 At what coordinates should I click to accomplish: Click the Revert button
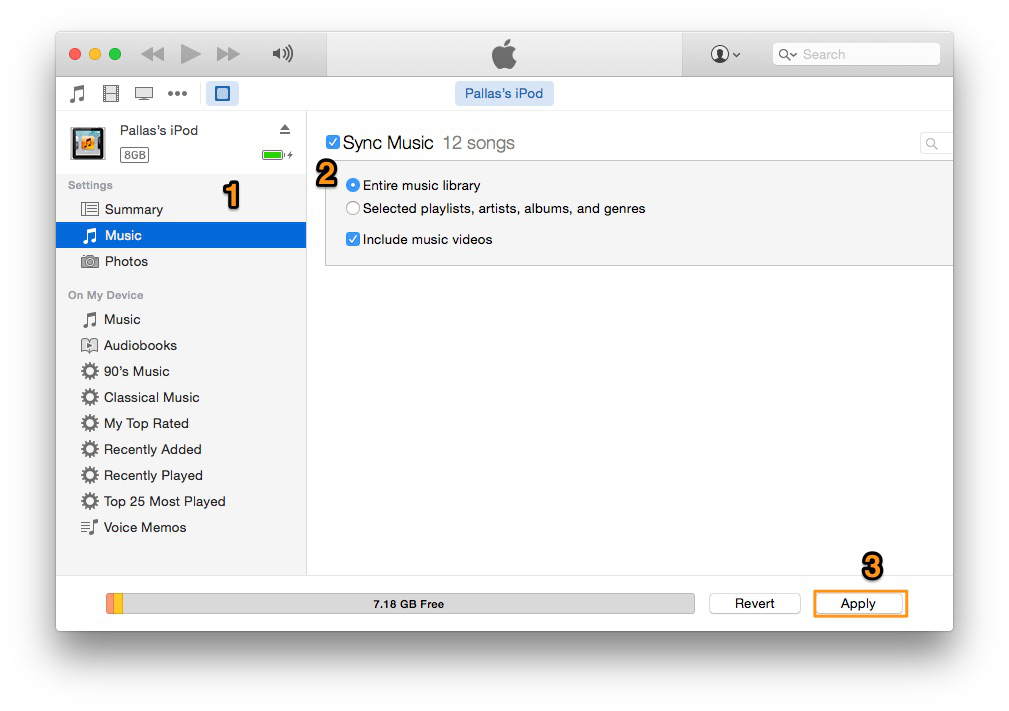click(755, 604)
